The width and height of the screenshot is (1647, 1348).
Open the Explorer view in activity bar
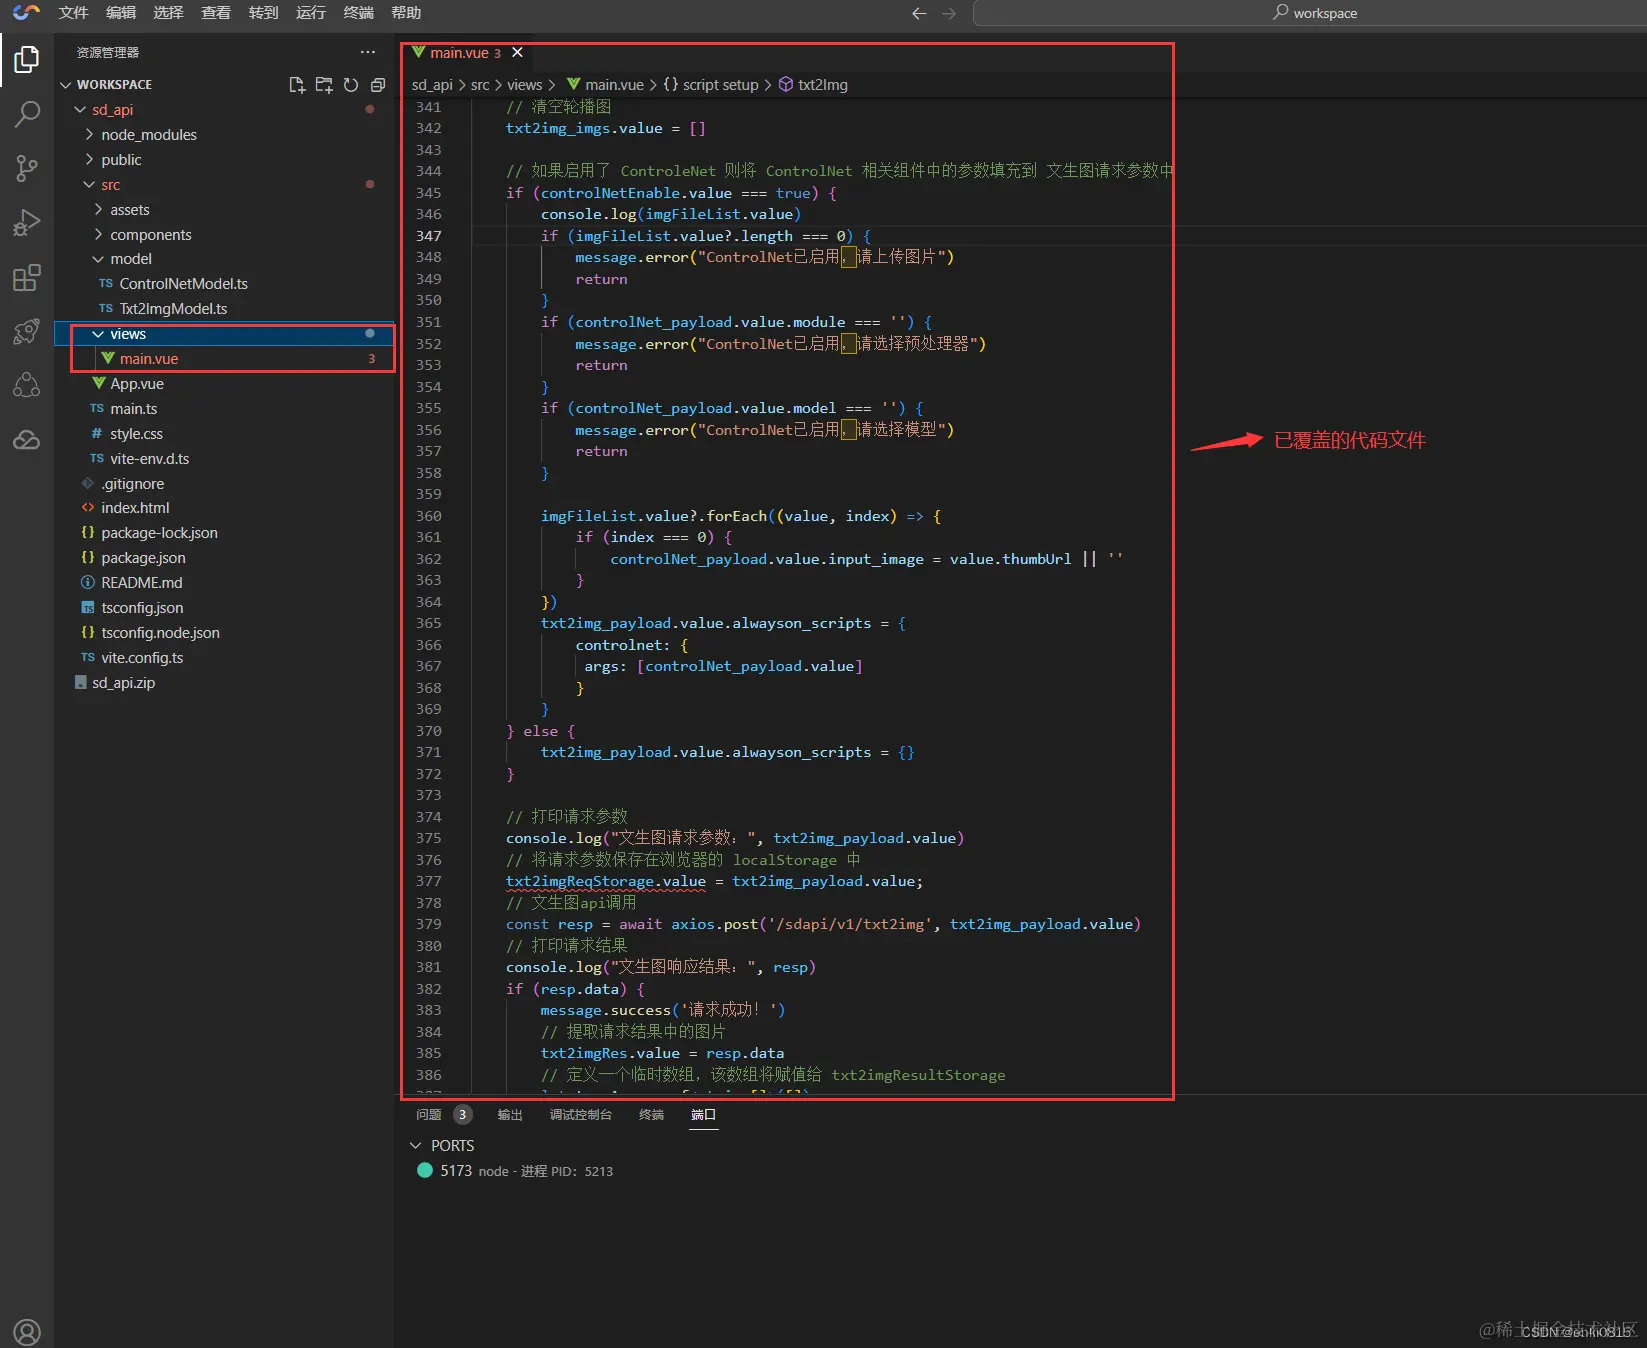tap(27, 60)
